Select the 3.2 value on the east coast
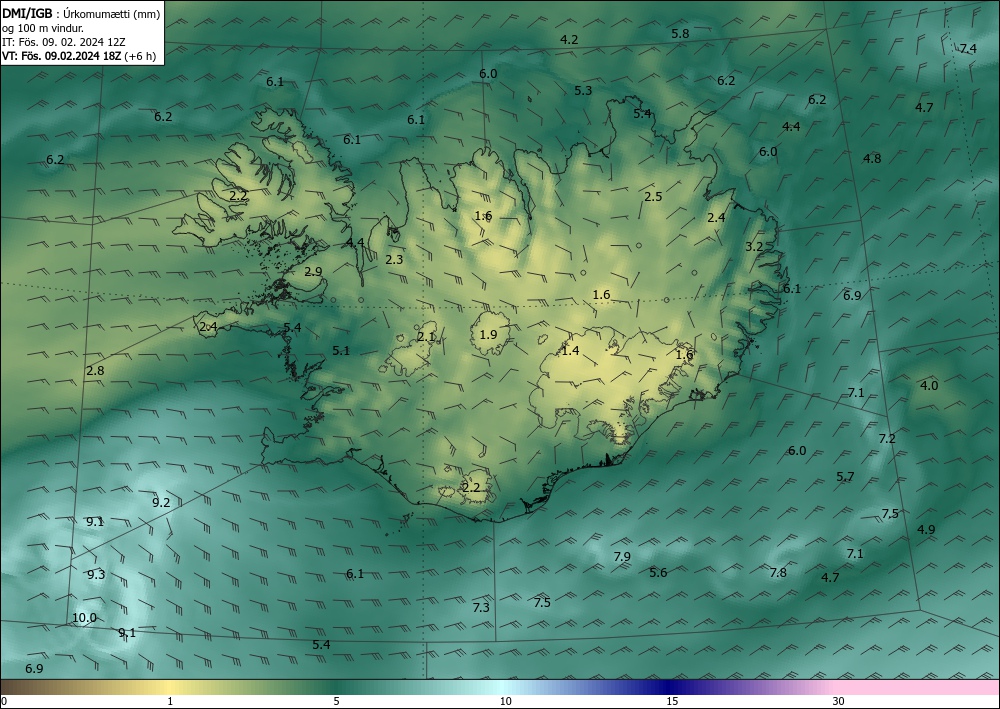Image resolution: width=1000 pixels, height=709 pixels. coord(754,247)
